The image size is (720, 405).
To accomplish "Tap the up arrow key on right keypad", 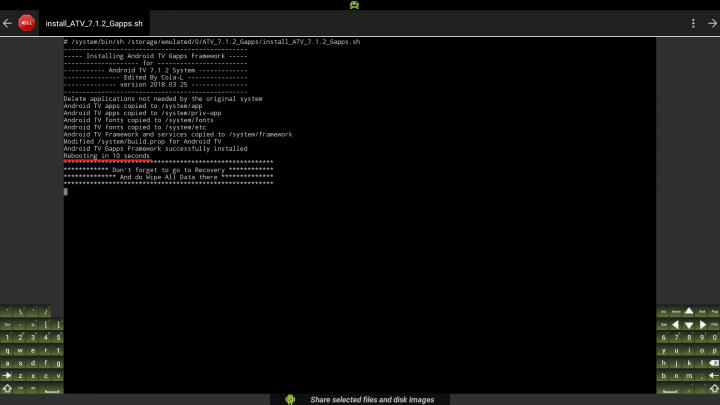I will [x=689, y=311].
